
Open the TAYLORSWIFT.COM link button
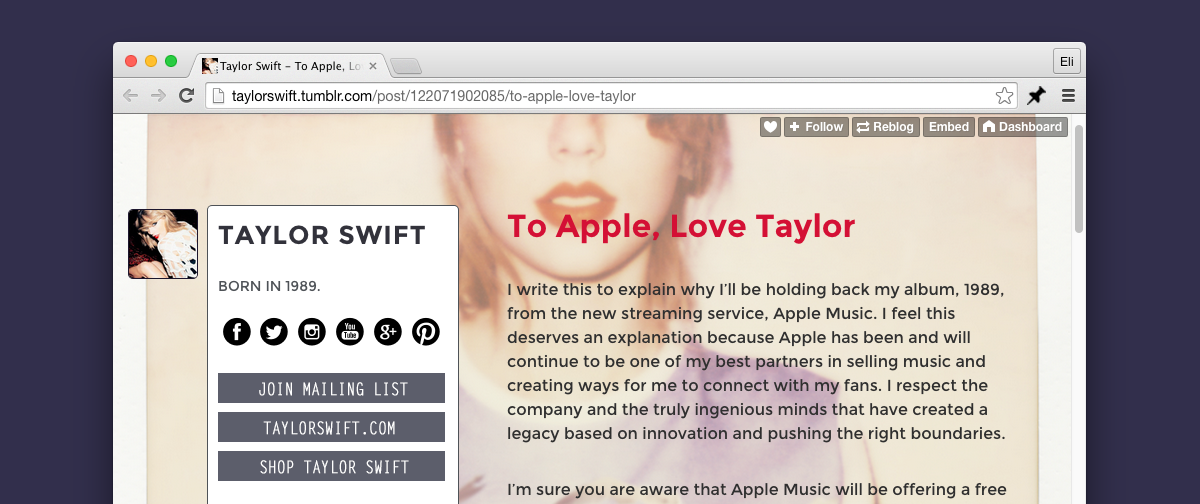[331, 427]
